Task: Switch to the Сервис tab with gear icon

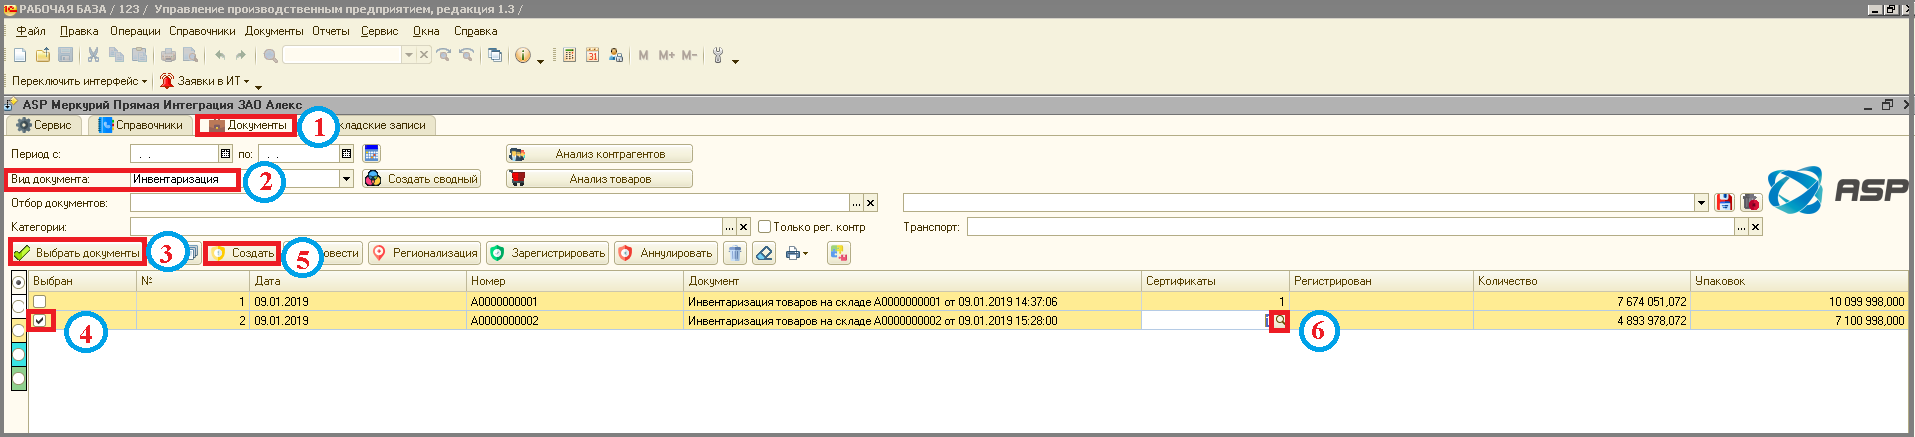Action: point(44,125)
